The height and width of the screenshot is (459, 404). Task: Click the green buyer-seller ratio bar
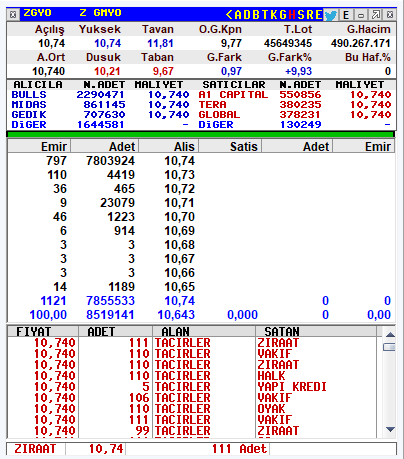[201, 134]
